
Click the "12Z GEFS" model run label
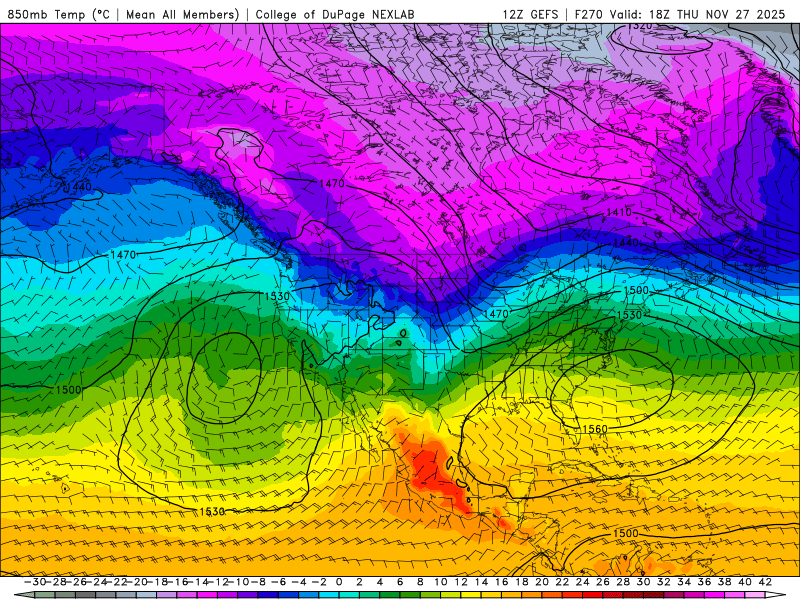530,14
